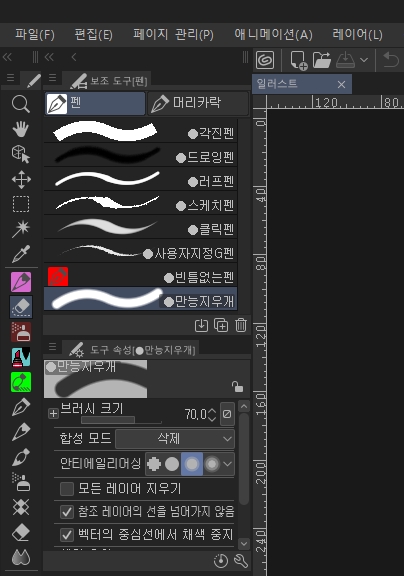This screenshot has height=576, width=404.
Task: Toggle the 모든 레이어 지우기 checkbox
Action: click(67, 489)
